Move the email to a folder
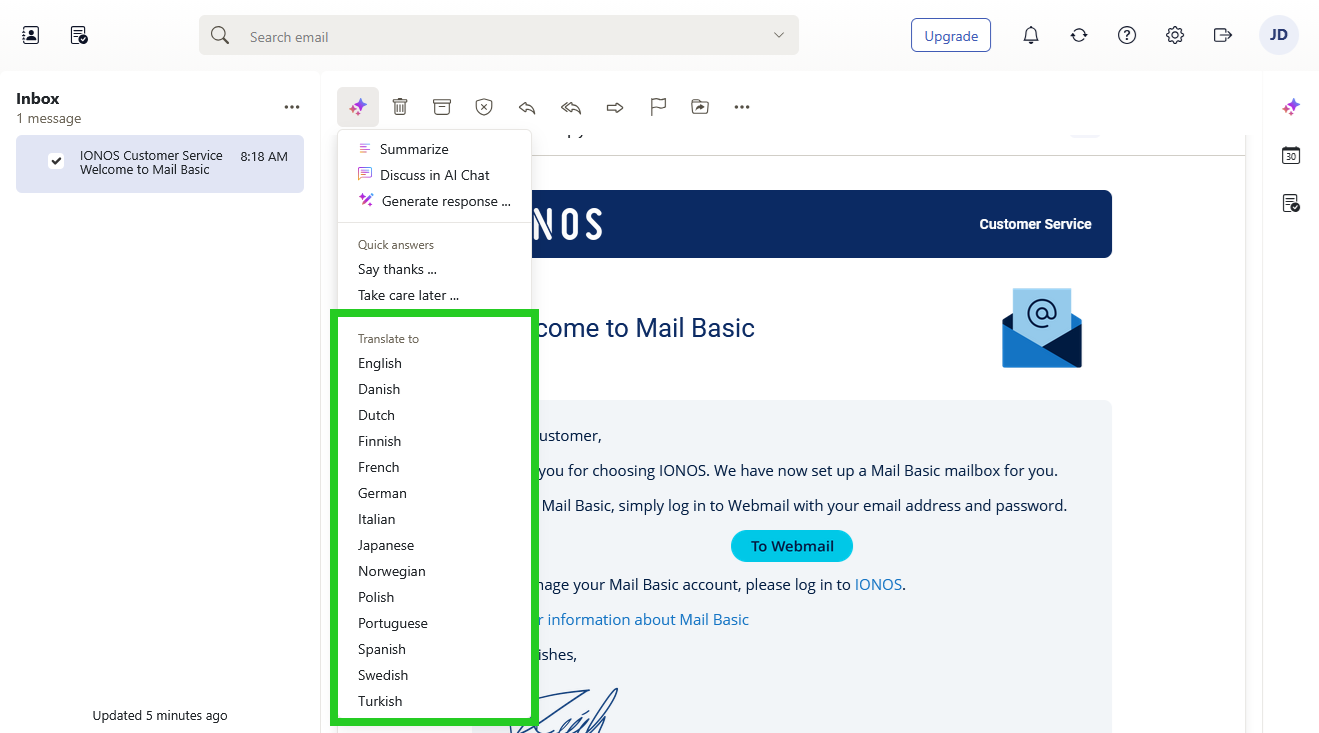1319x733 pixels. (x=699, y=107)
